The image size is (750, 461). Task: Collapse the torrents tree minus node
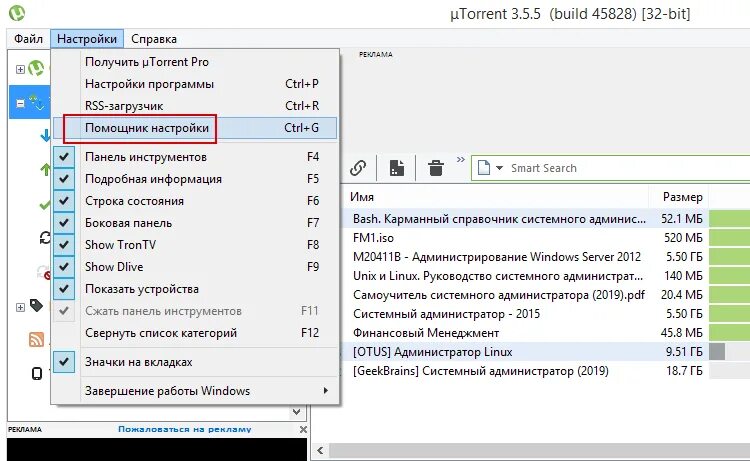pos(20,103)
